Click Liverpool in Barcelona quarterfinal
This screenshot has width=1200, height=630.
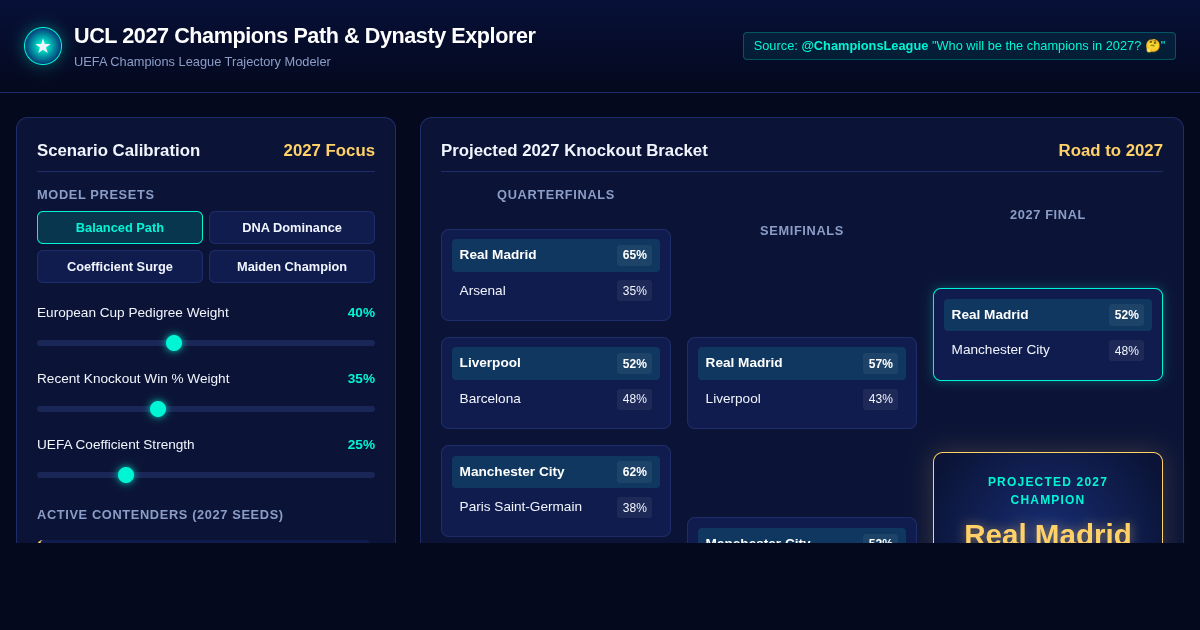(x=556, y=363)
